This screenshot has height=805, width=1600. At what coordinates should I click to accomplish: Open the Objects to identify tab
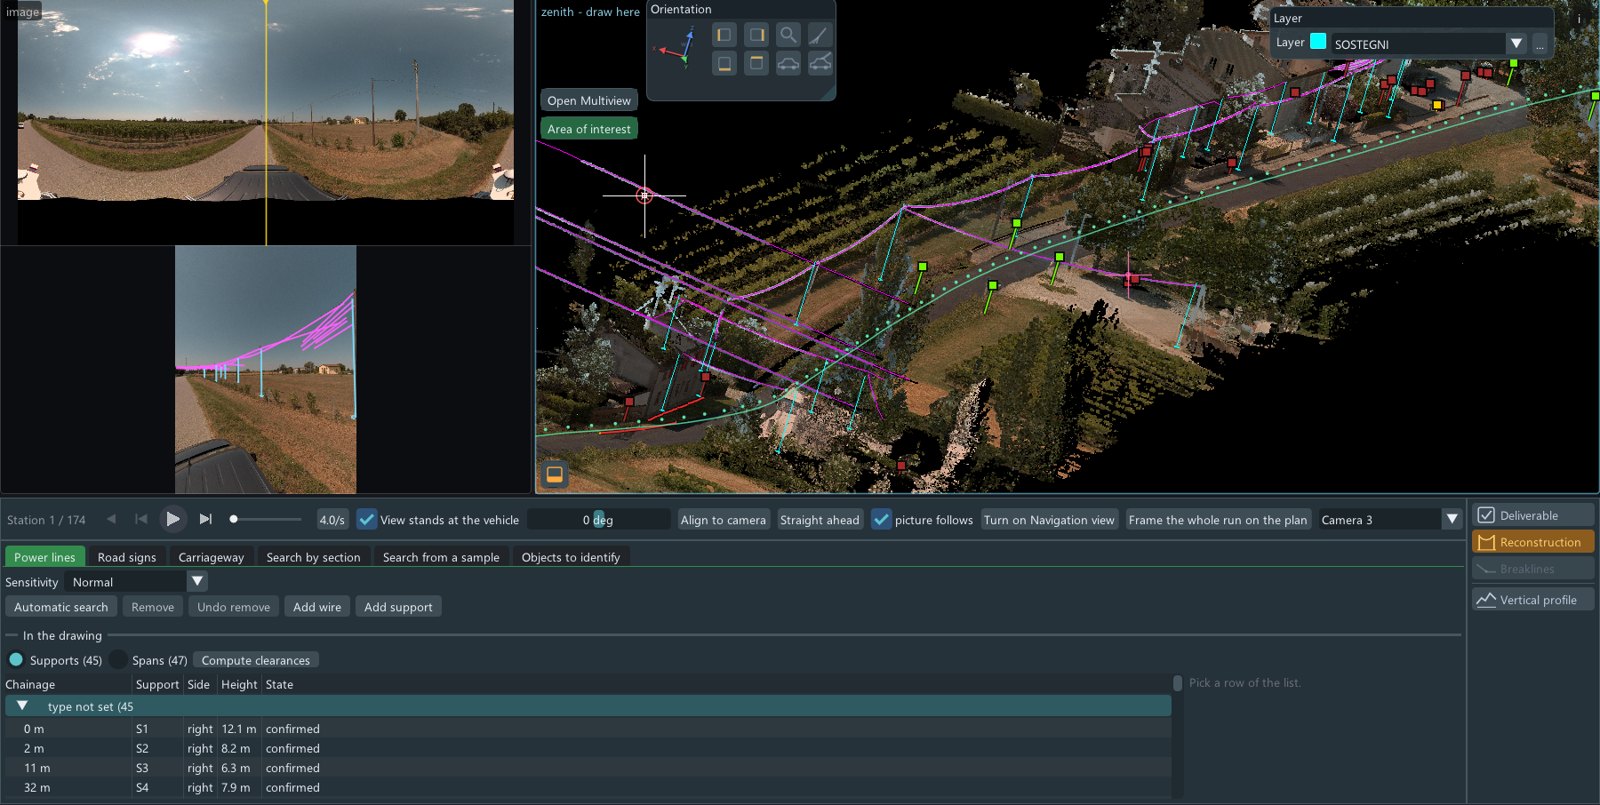pos(571,557)
